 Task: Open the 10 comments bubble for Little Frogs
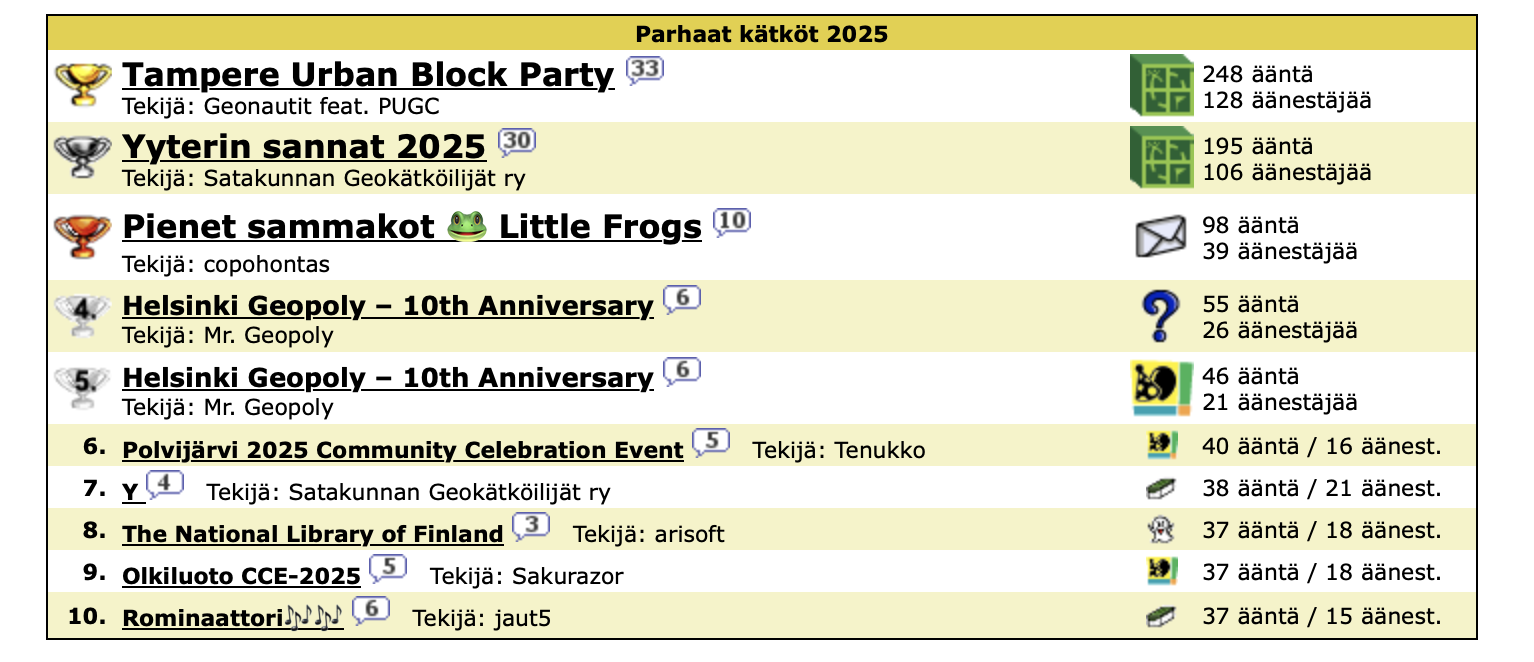[732, 222]
